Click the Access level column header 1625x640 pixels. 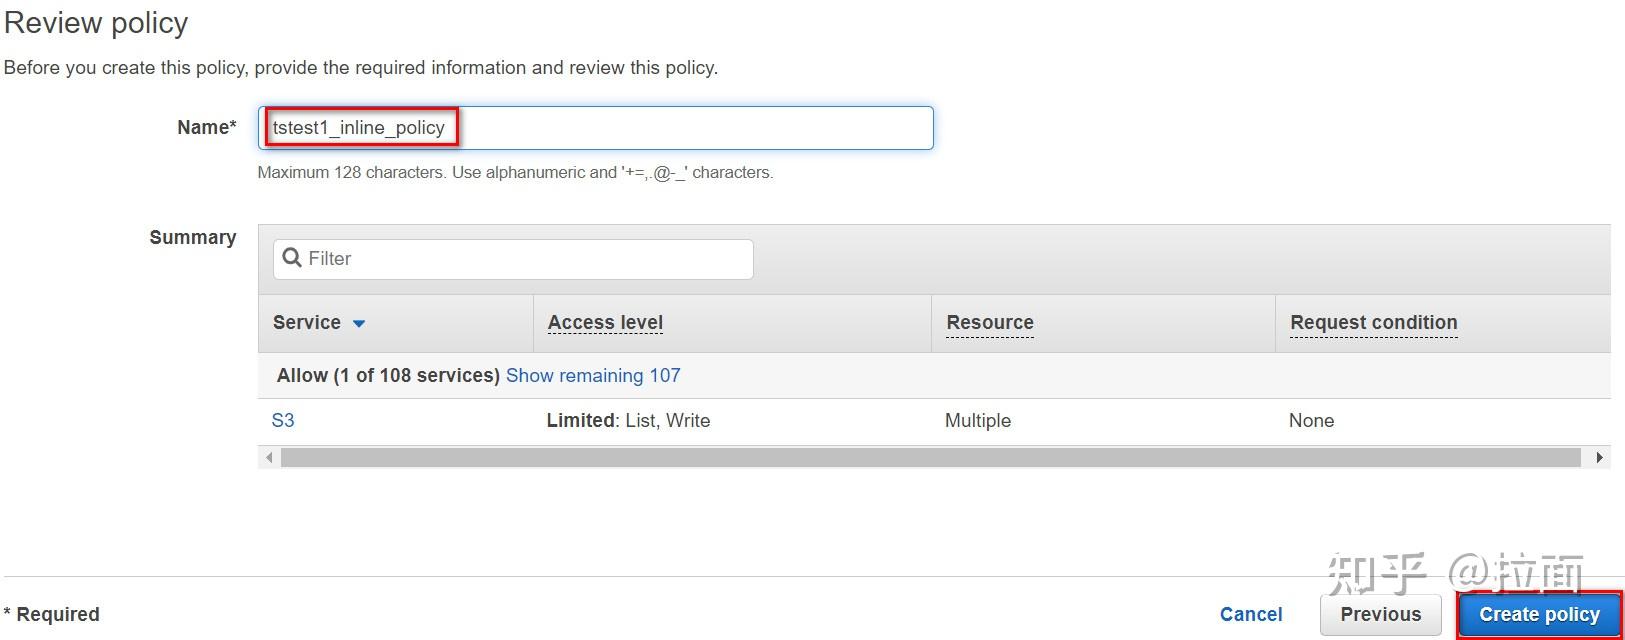[605, 322]
